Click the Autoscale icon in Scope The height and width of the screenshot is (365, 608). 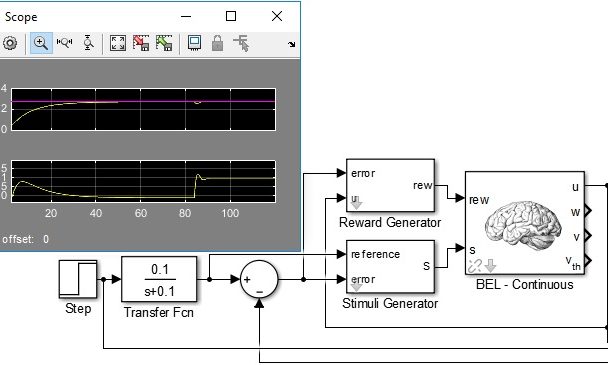point(118,43)
